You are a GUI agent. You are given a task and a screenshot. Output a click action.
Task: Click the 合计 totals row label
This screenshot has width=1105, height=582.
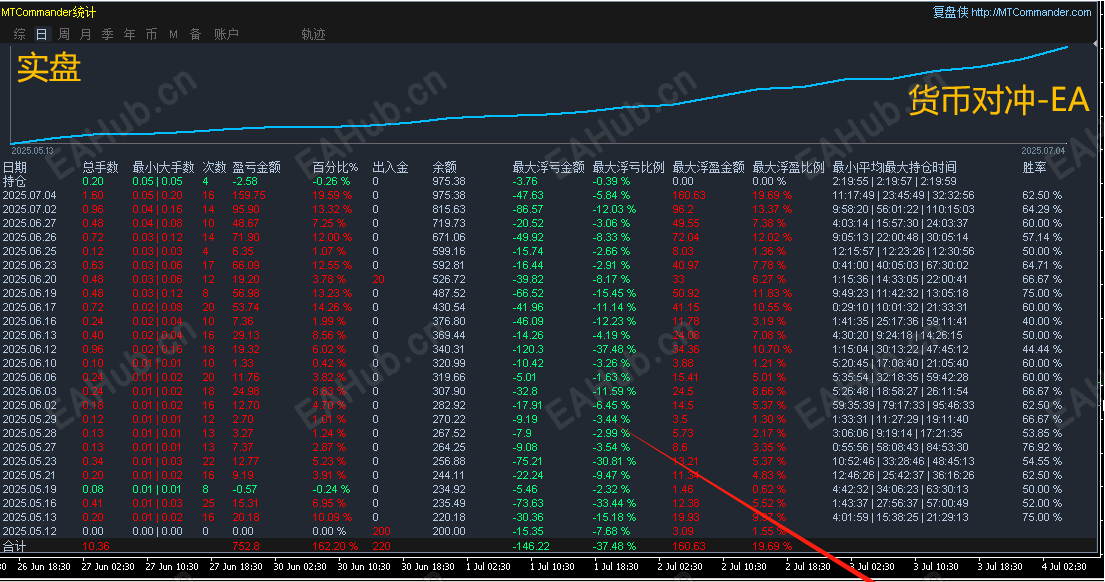pyautogui.click(x=15, y=546)
